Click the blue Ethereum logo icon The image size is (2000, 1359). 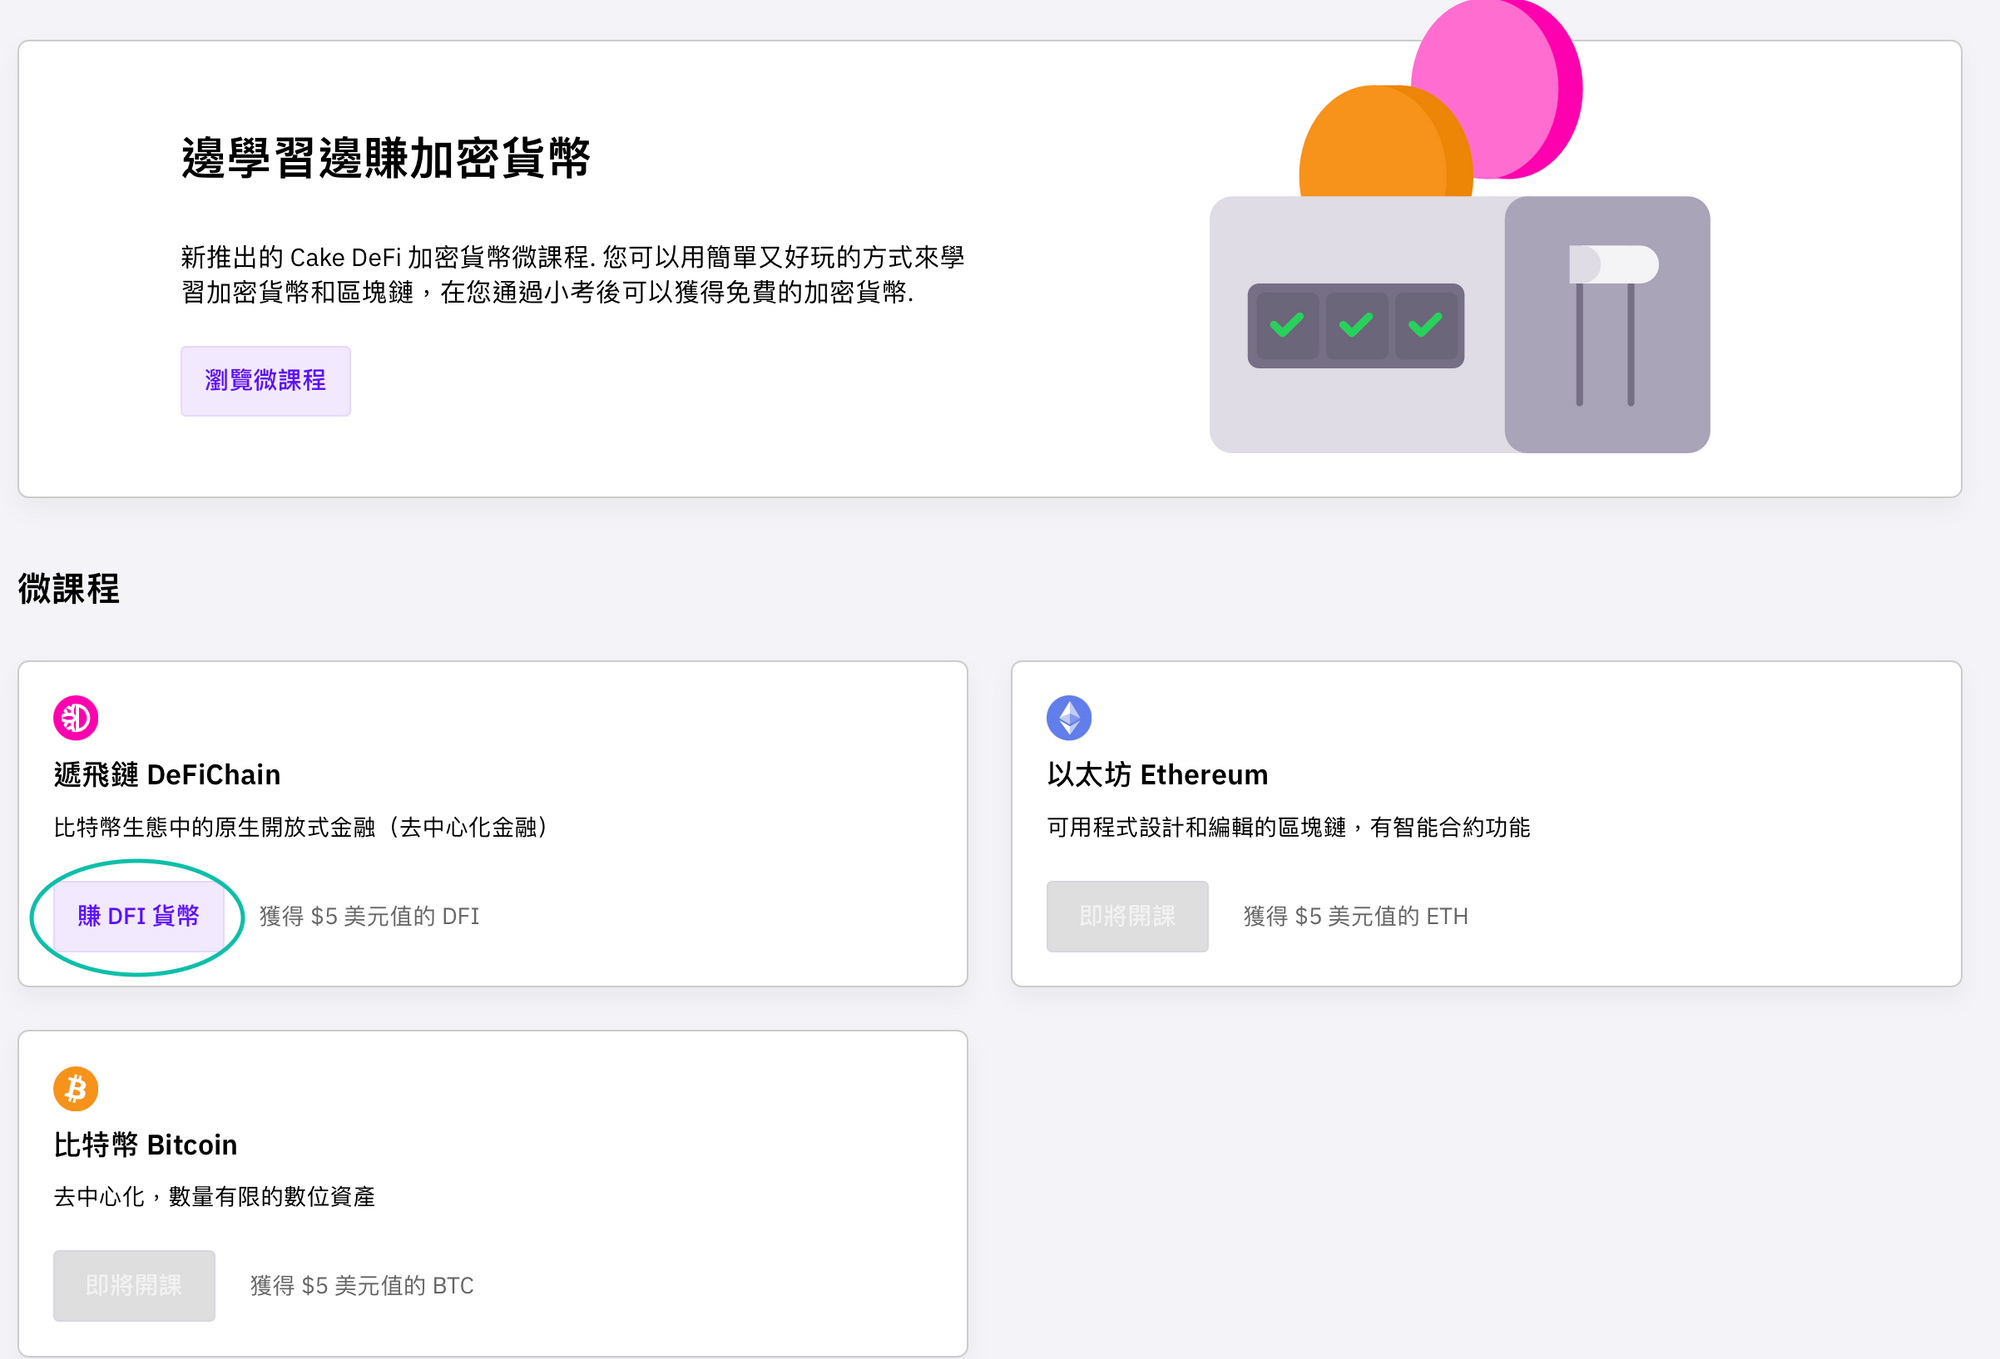[x=1069, y=718]
